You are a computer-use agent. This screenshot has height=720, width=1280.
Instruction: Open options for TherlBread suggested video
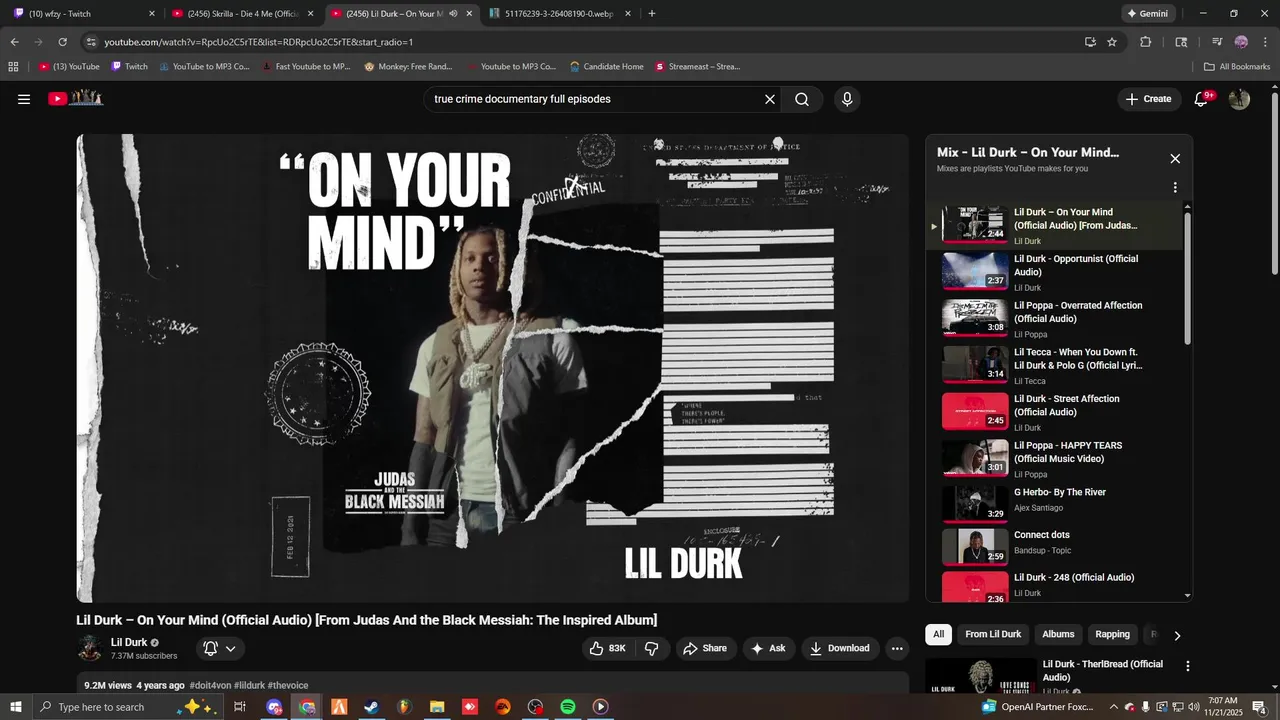pyautogui.click(x=1188, y=666)
